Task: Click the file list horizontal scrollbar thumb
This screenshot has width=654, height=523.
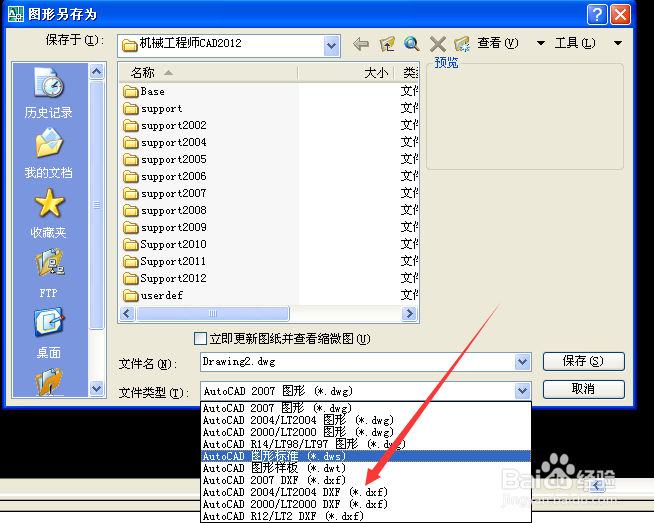Action: [x=213, y=314]
